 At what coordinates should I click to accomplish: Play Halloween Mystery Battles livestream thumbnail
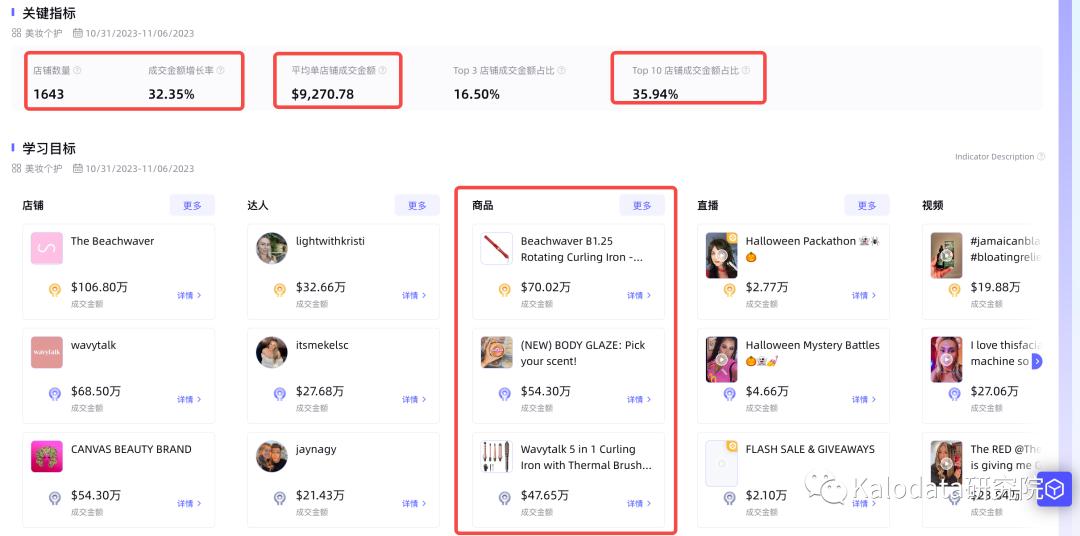(x=721, y=359)
